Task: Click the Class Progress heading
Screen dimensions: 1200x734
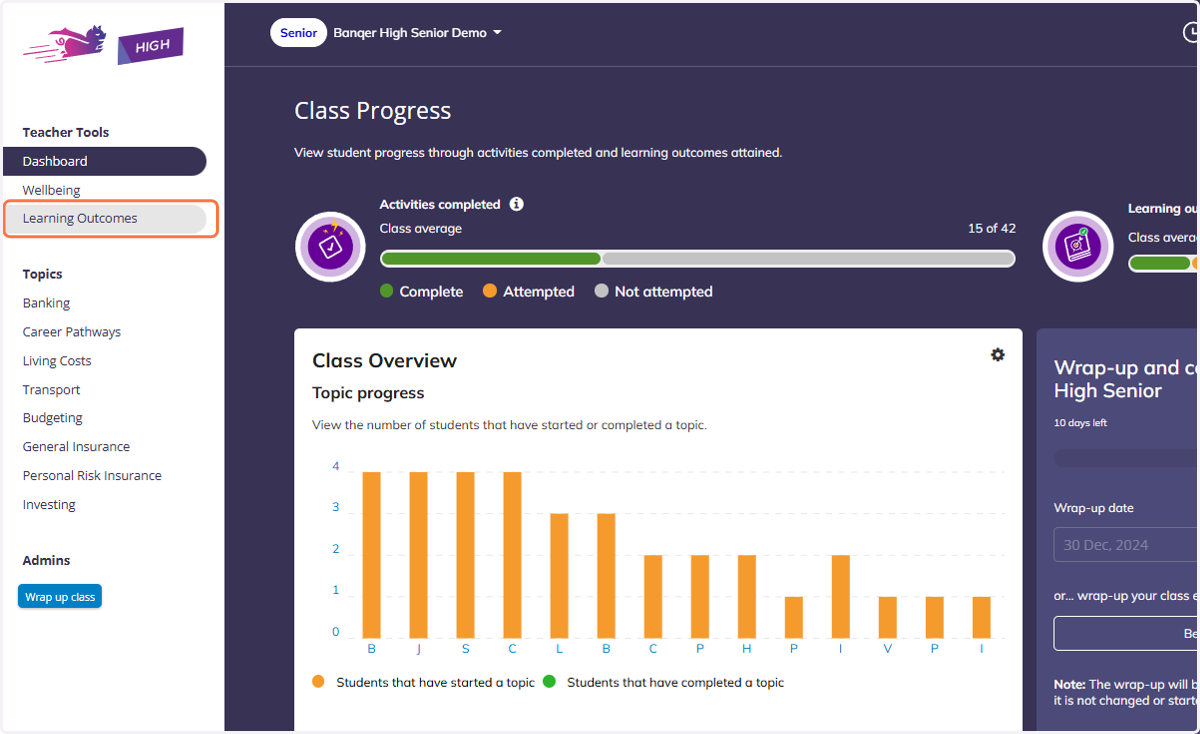Action: coord(372,111)
